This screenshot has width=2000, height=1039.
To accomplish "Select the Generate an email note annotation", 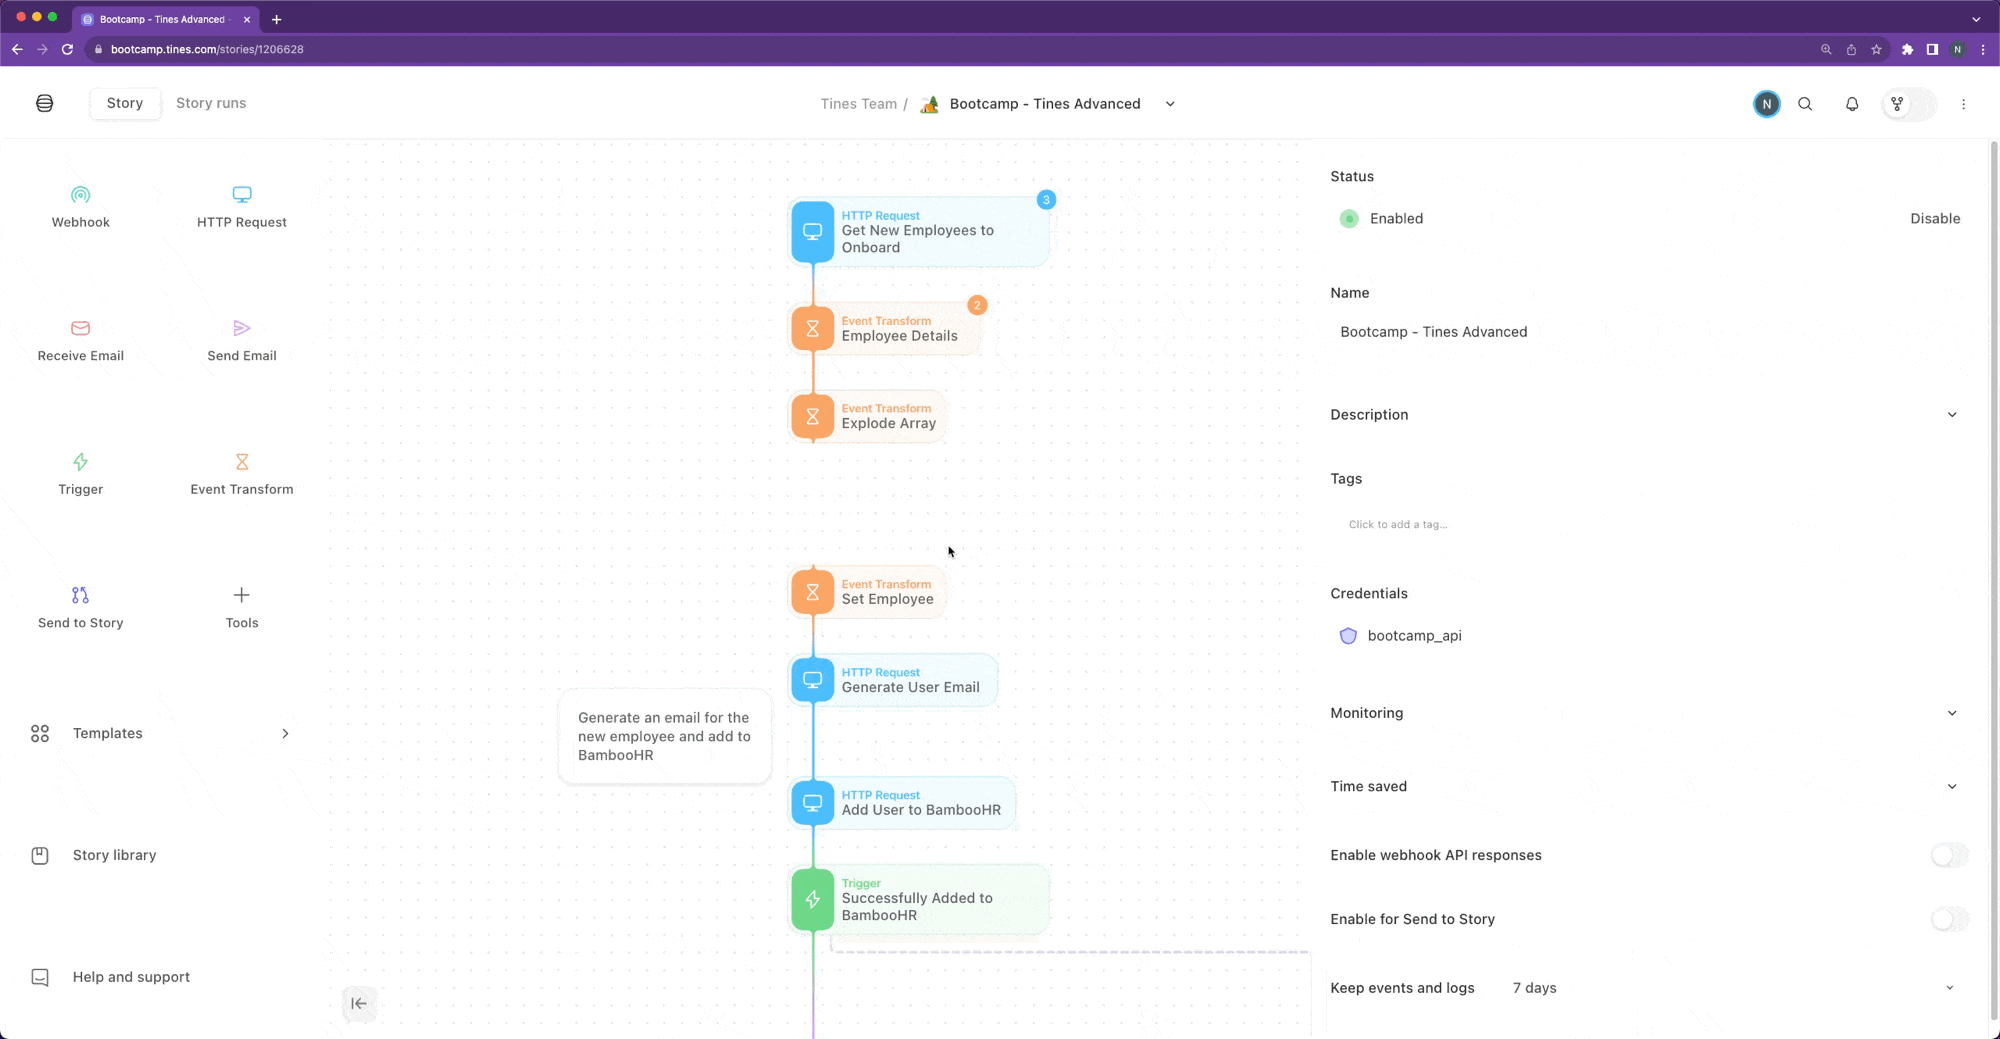I will (x=665, y=736).
